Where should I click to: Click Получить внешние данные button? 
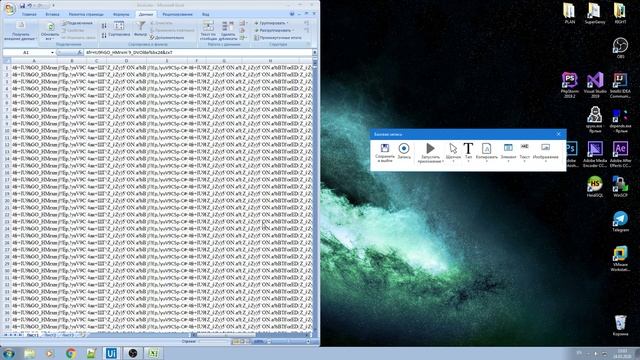pyautogui.click(x=20, y=31)
